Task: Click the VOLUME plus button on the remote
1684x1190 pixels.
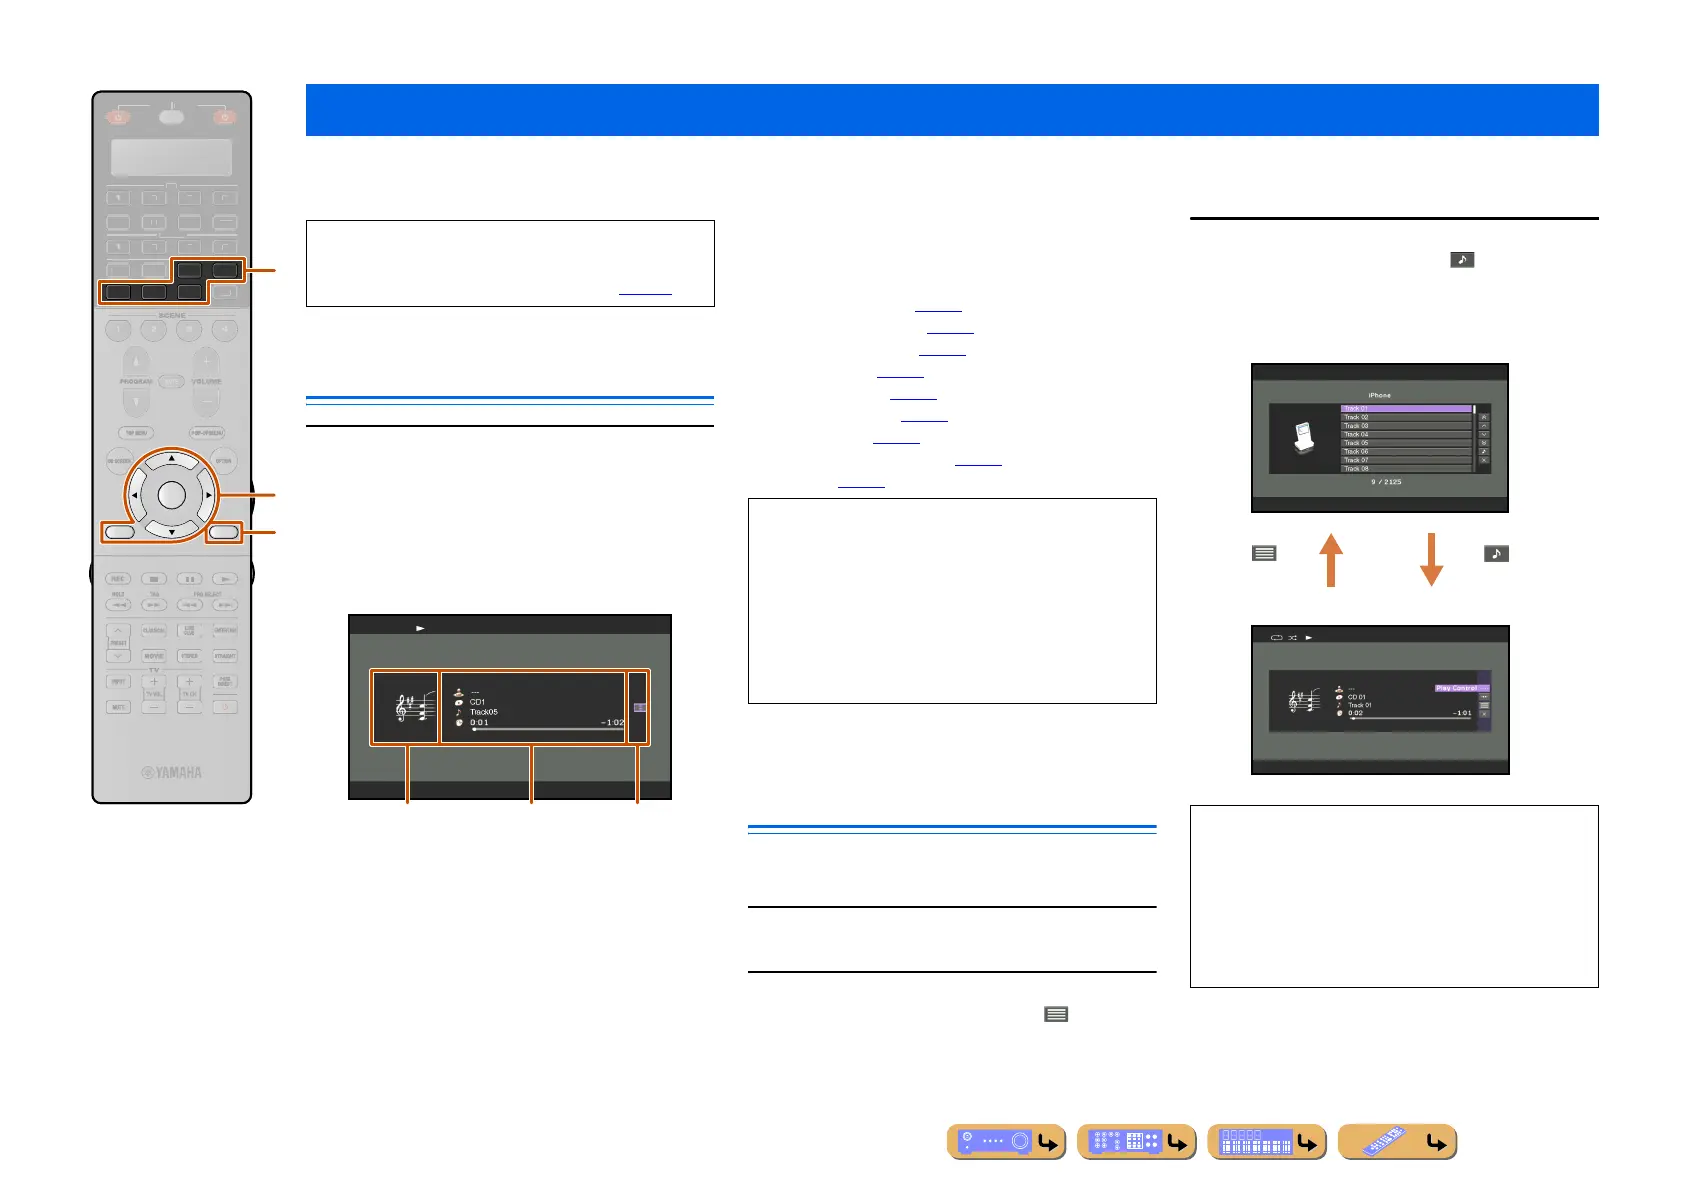Action: [x=206, y=360]
